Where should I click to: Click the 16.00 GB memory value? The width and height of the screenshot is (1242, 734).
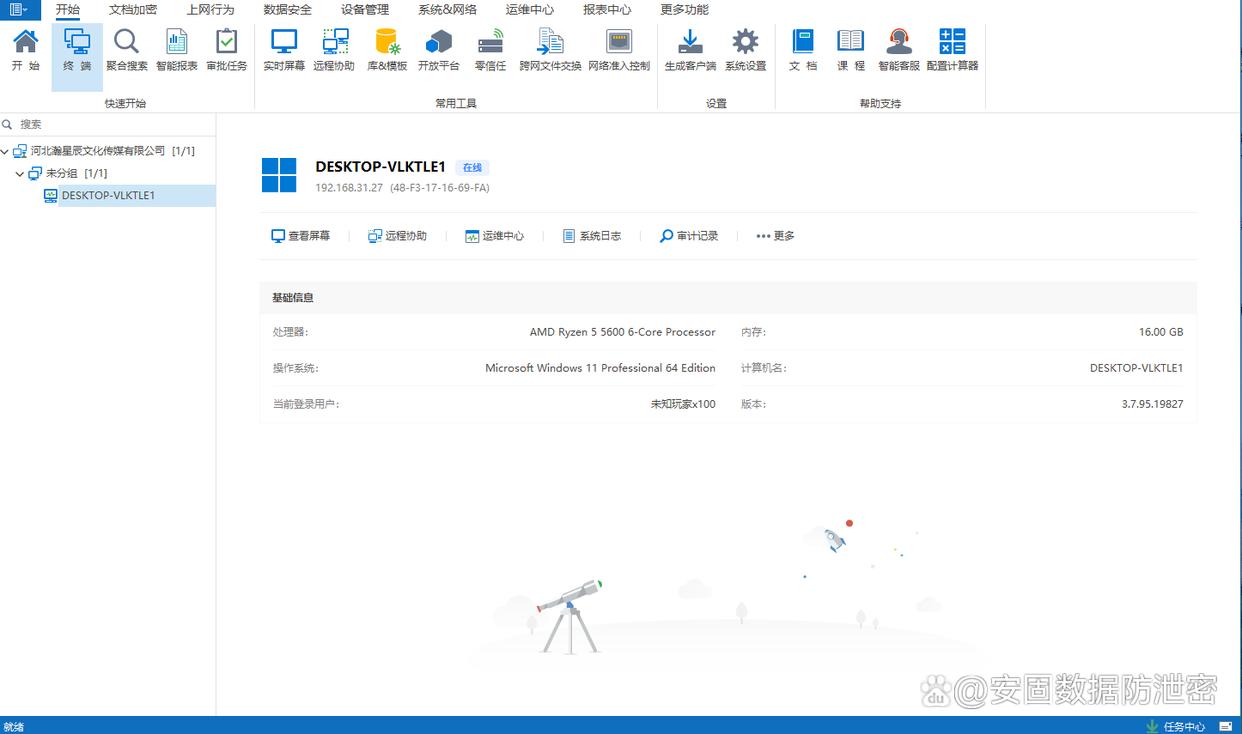coord(1160,332)
